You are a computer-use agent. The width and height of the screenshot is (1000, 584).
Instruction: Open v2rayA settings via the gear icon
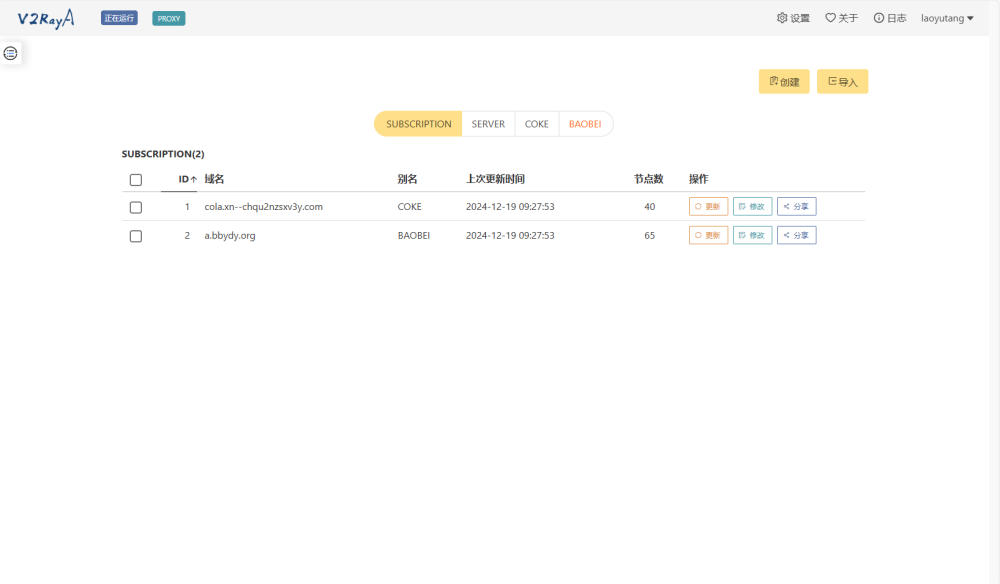793,17
